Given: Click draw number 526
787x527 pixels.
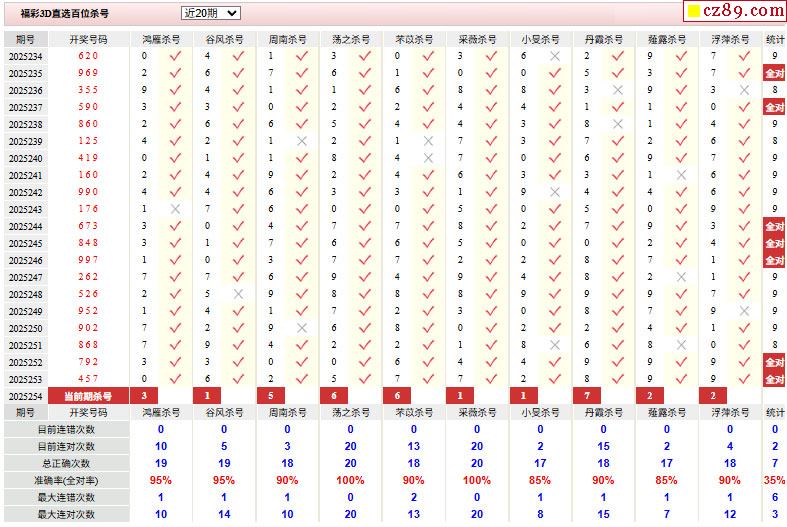Looking at the screenshot, I should (88, 294).
